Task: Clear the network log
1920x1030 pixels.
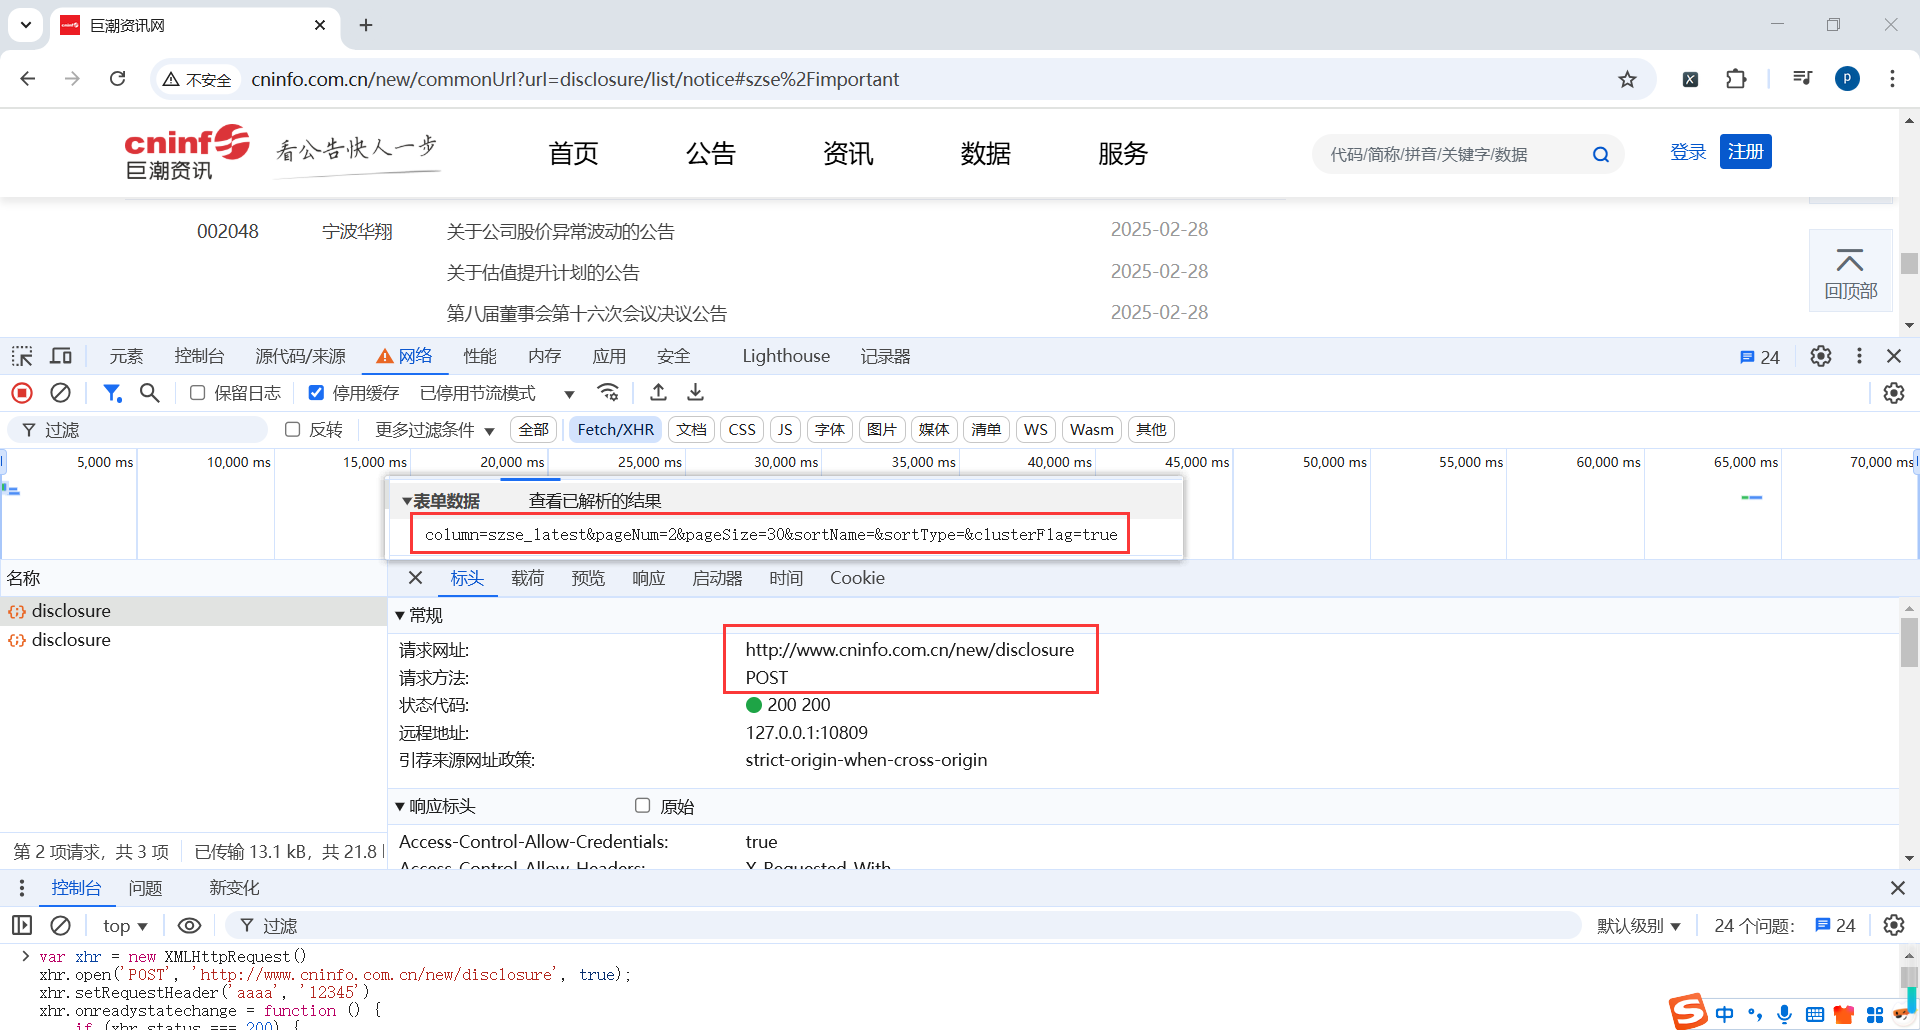Action: [60, 393]
